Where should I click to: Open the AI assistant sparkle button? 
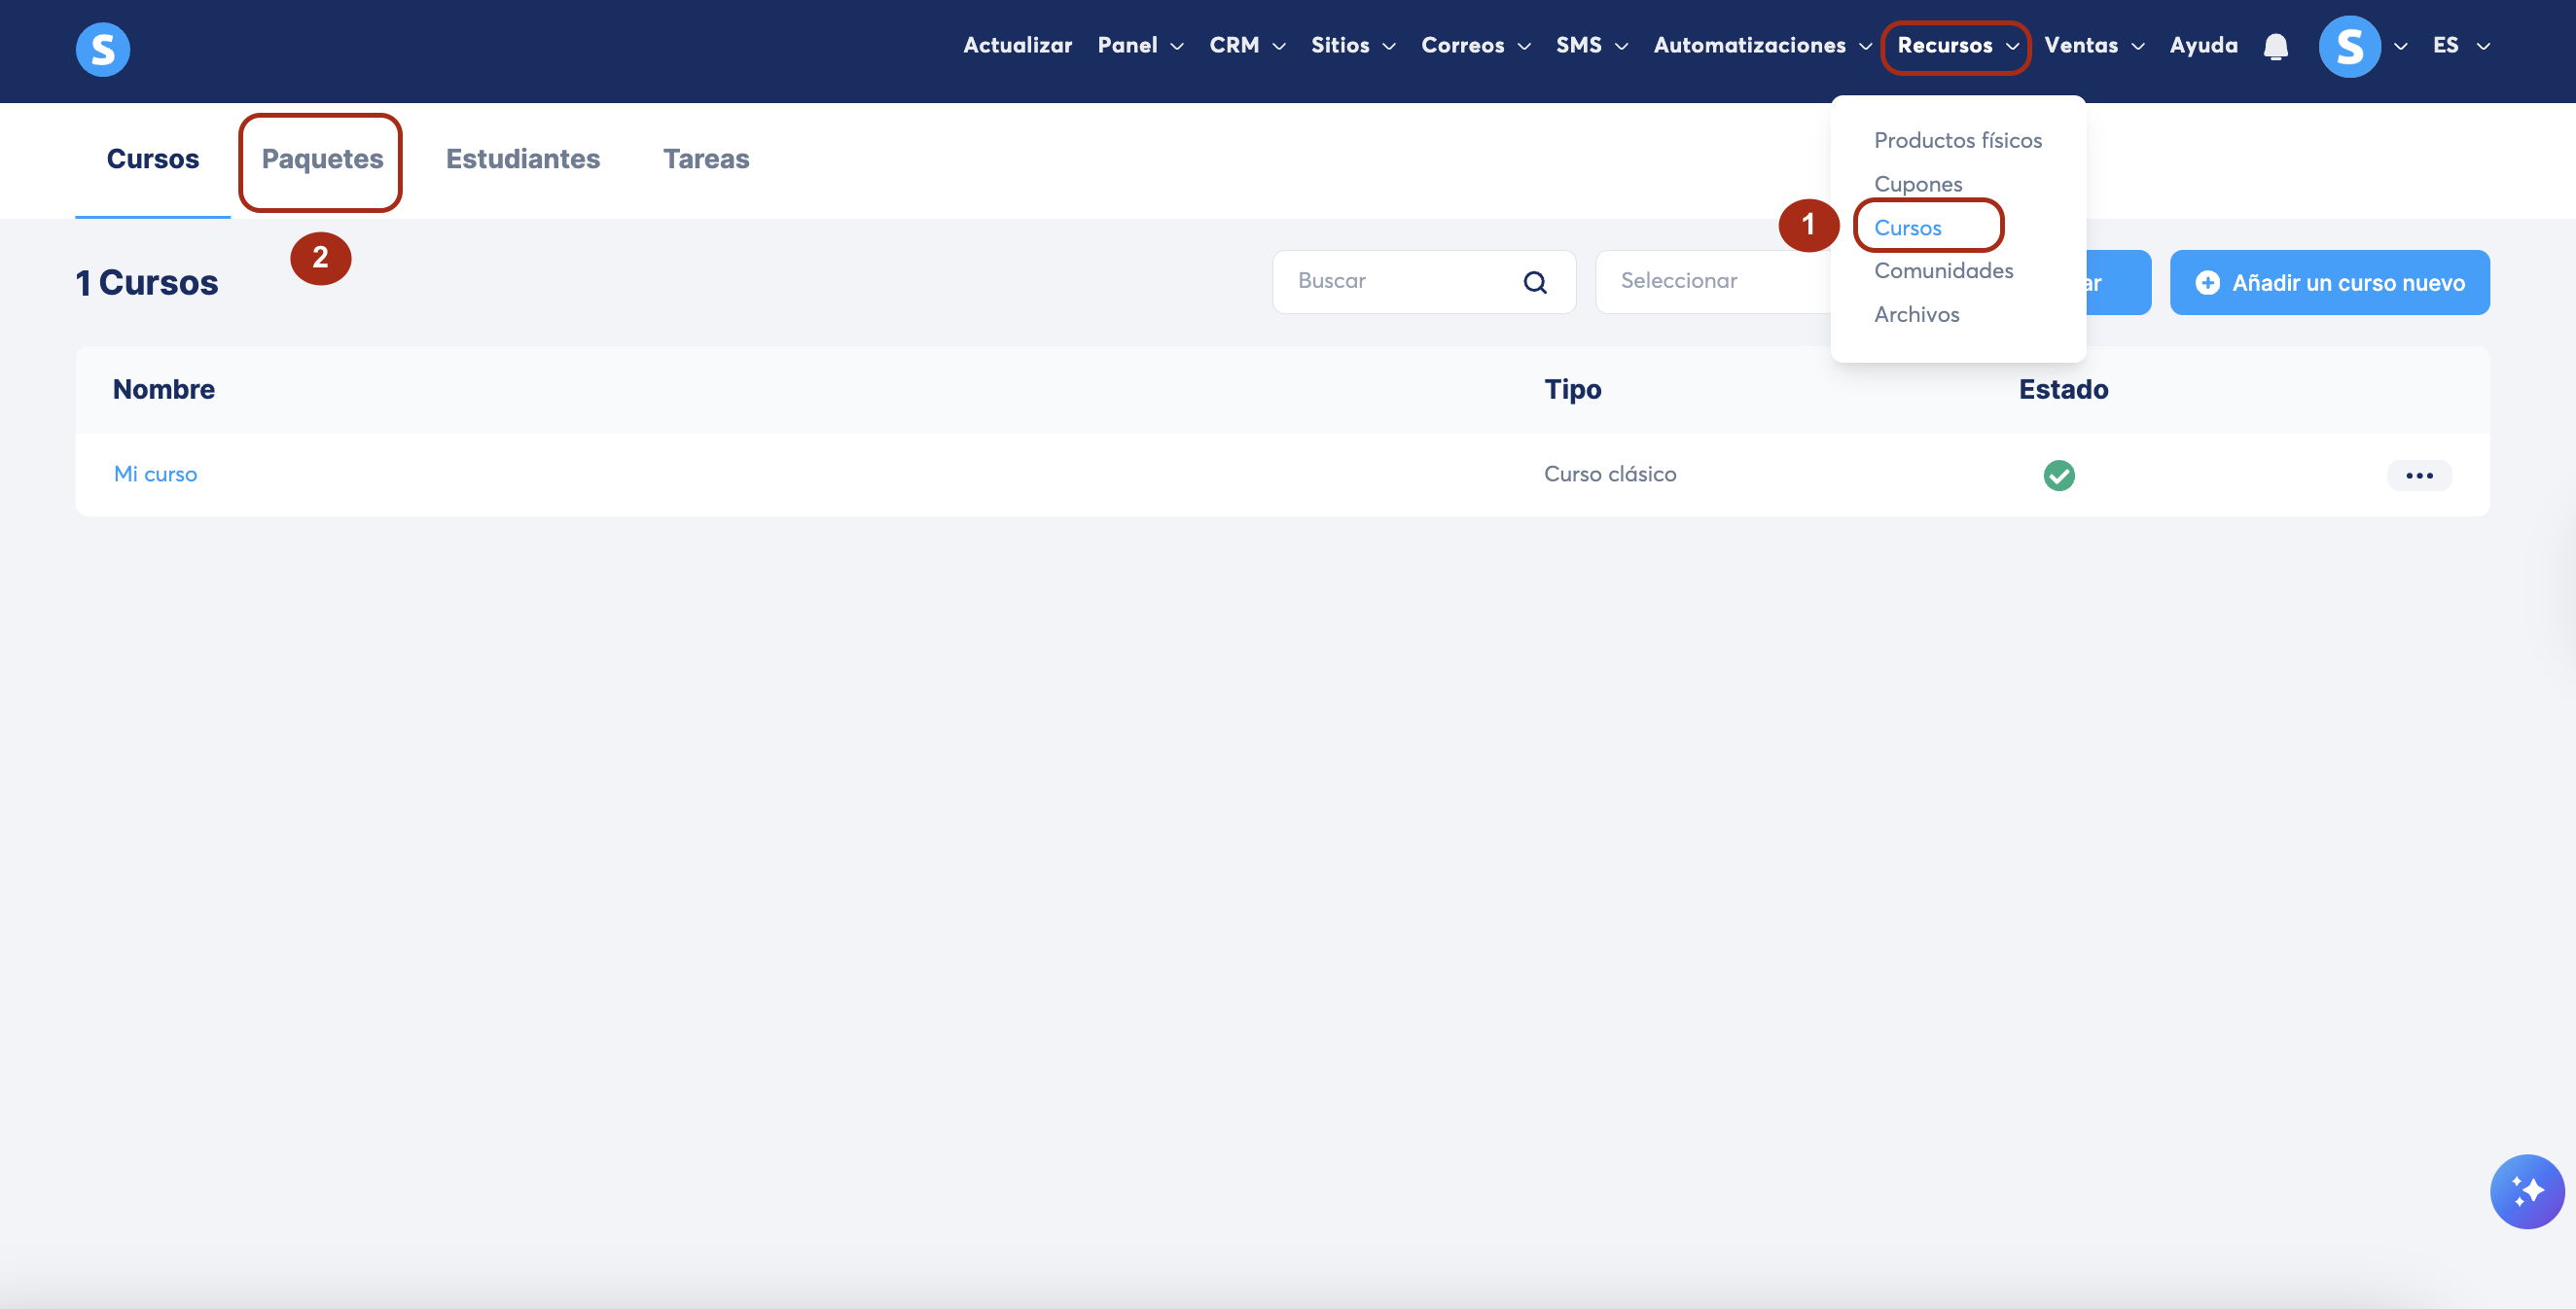[x=2526, y=1191]
